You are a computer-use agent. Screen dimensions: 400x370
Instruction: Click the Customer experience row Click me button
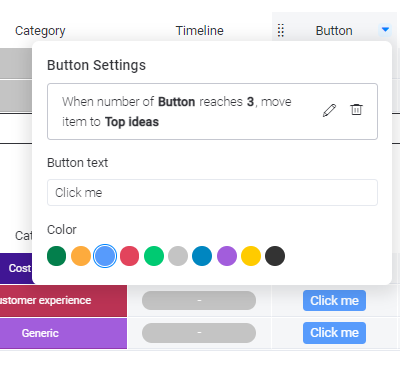(x=334, y=301)
